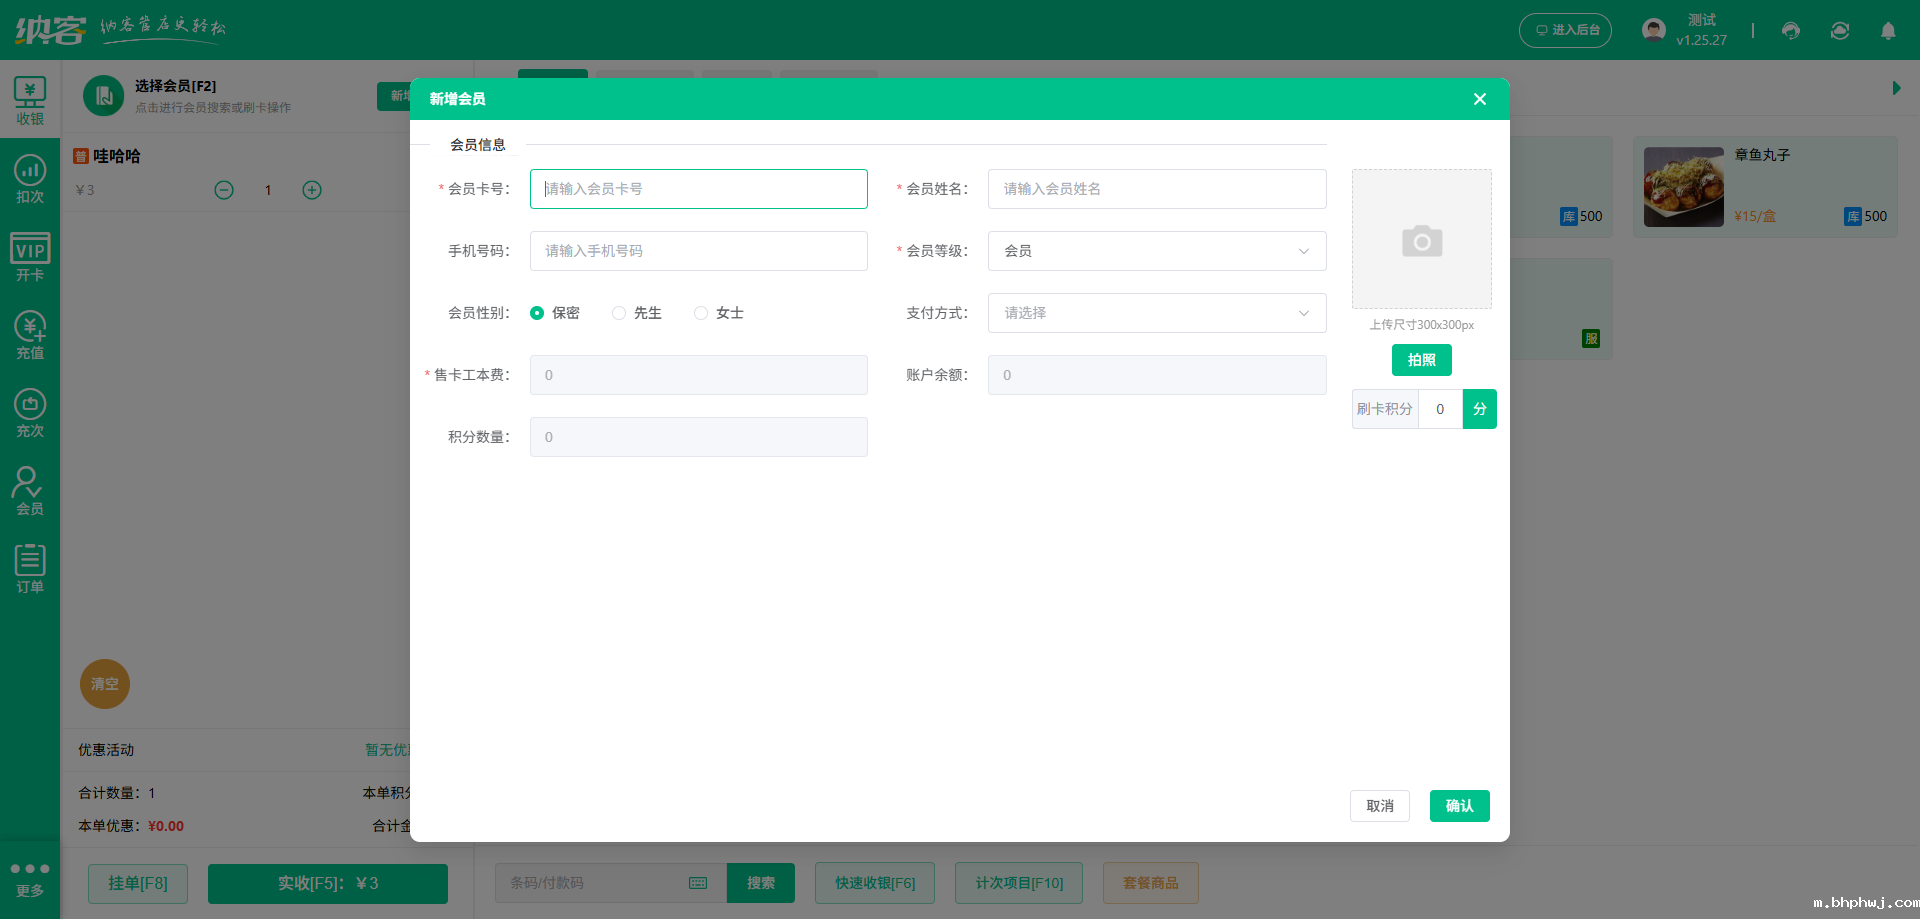Select the 先生 gender radio button
Image resolution: width=1920 pixels, height=919 pixels.
619,313
